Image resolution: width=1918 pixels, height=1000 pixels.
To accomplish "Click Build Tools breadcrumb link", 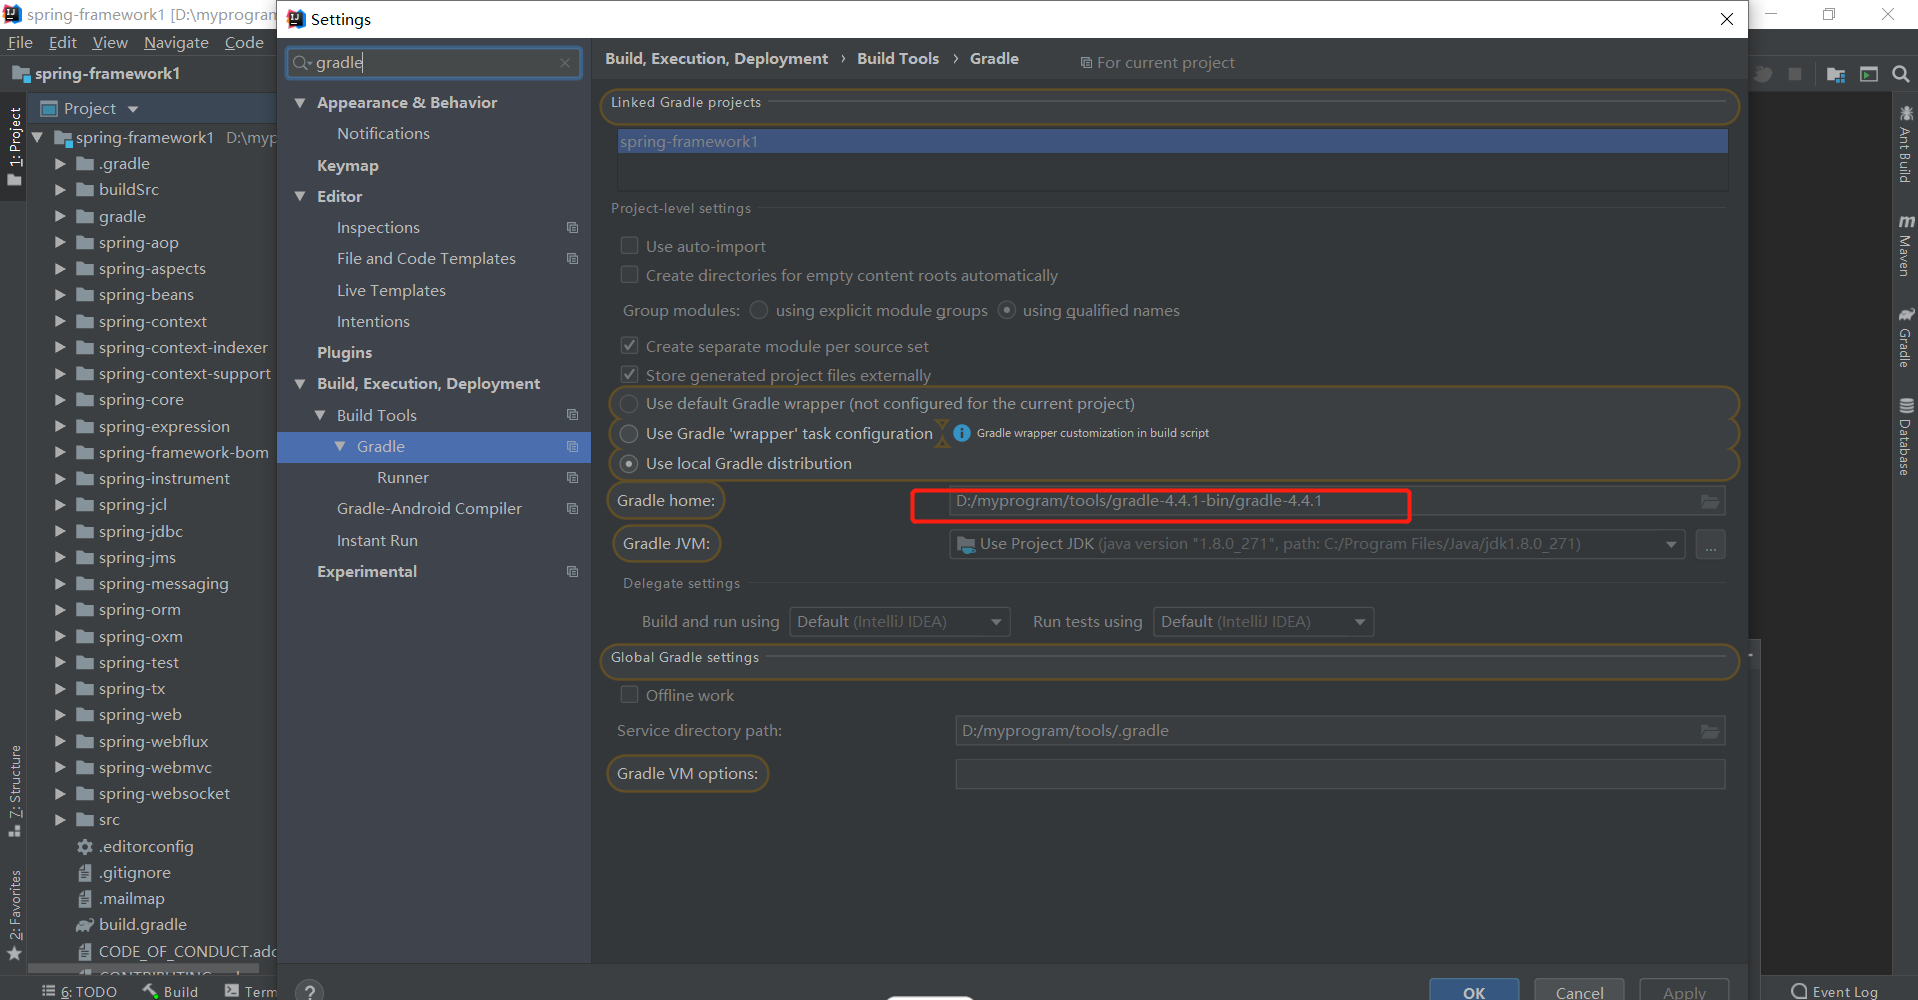I will (898, 59).
